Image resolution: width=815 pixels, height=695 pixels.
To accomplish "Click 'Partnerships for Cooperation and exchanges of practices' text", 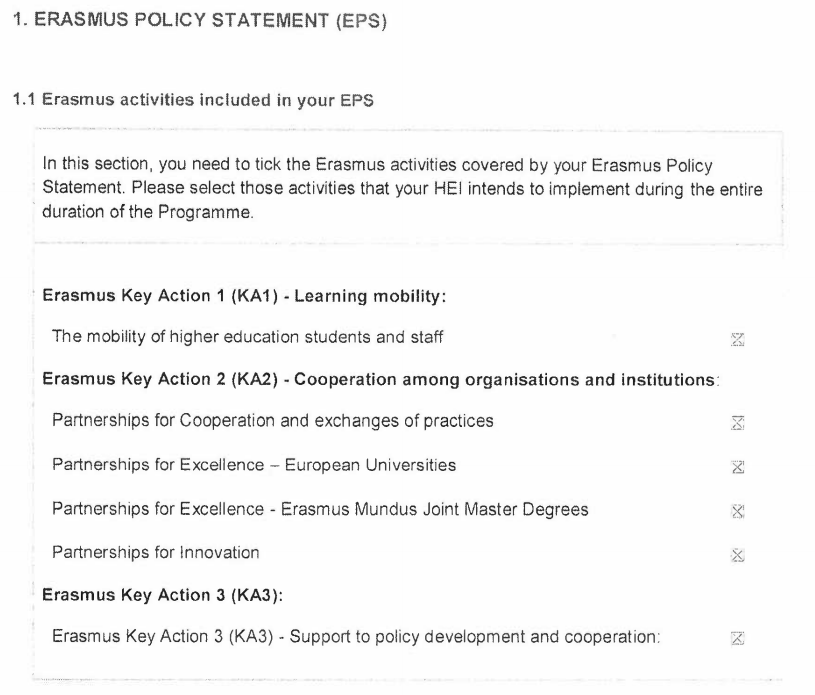I will 272,421.
